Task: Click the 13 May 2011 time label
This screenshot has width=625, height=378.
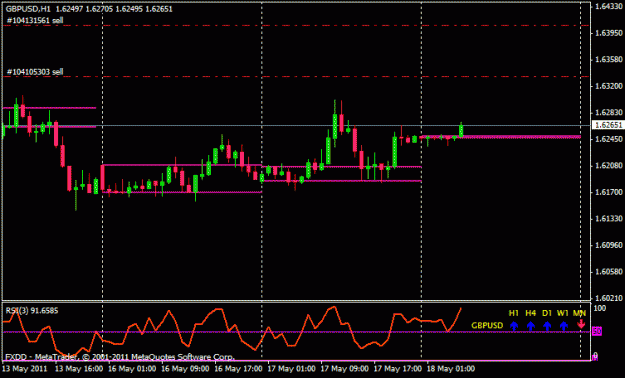Action: pos(25,369)
